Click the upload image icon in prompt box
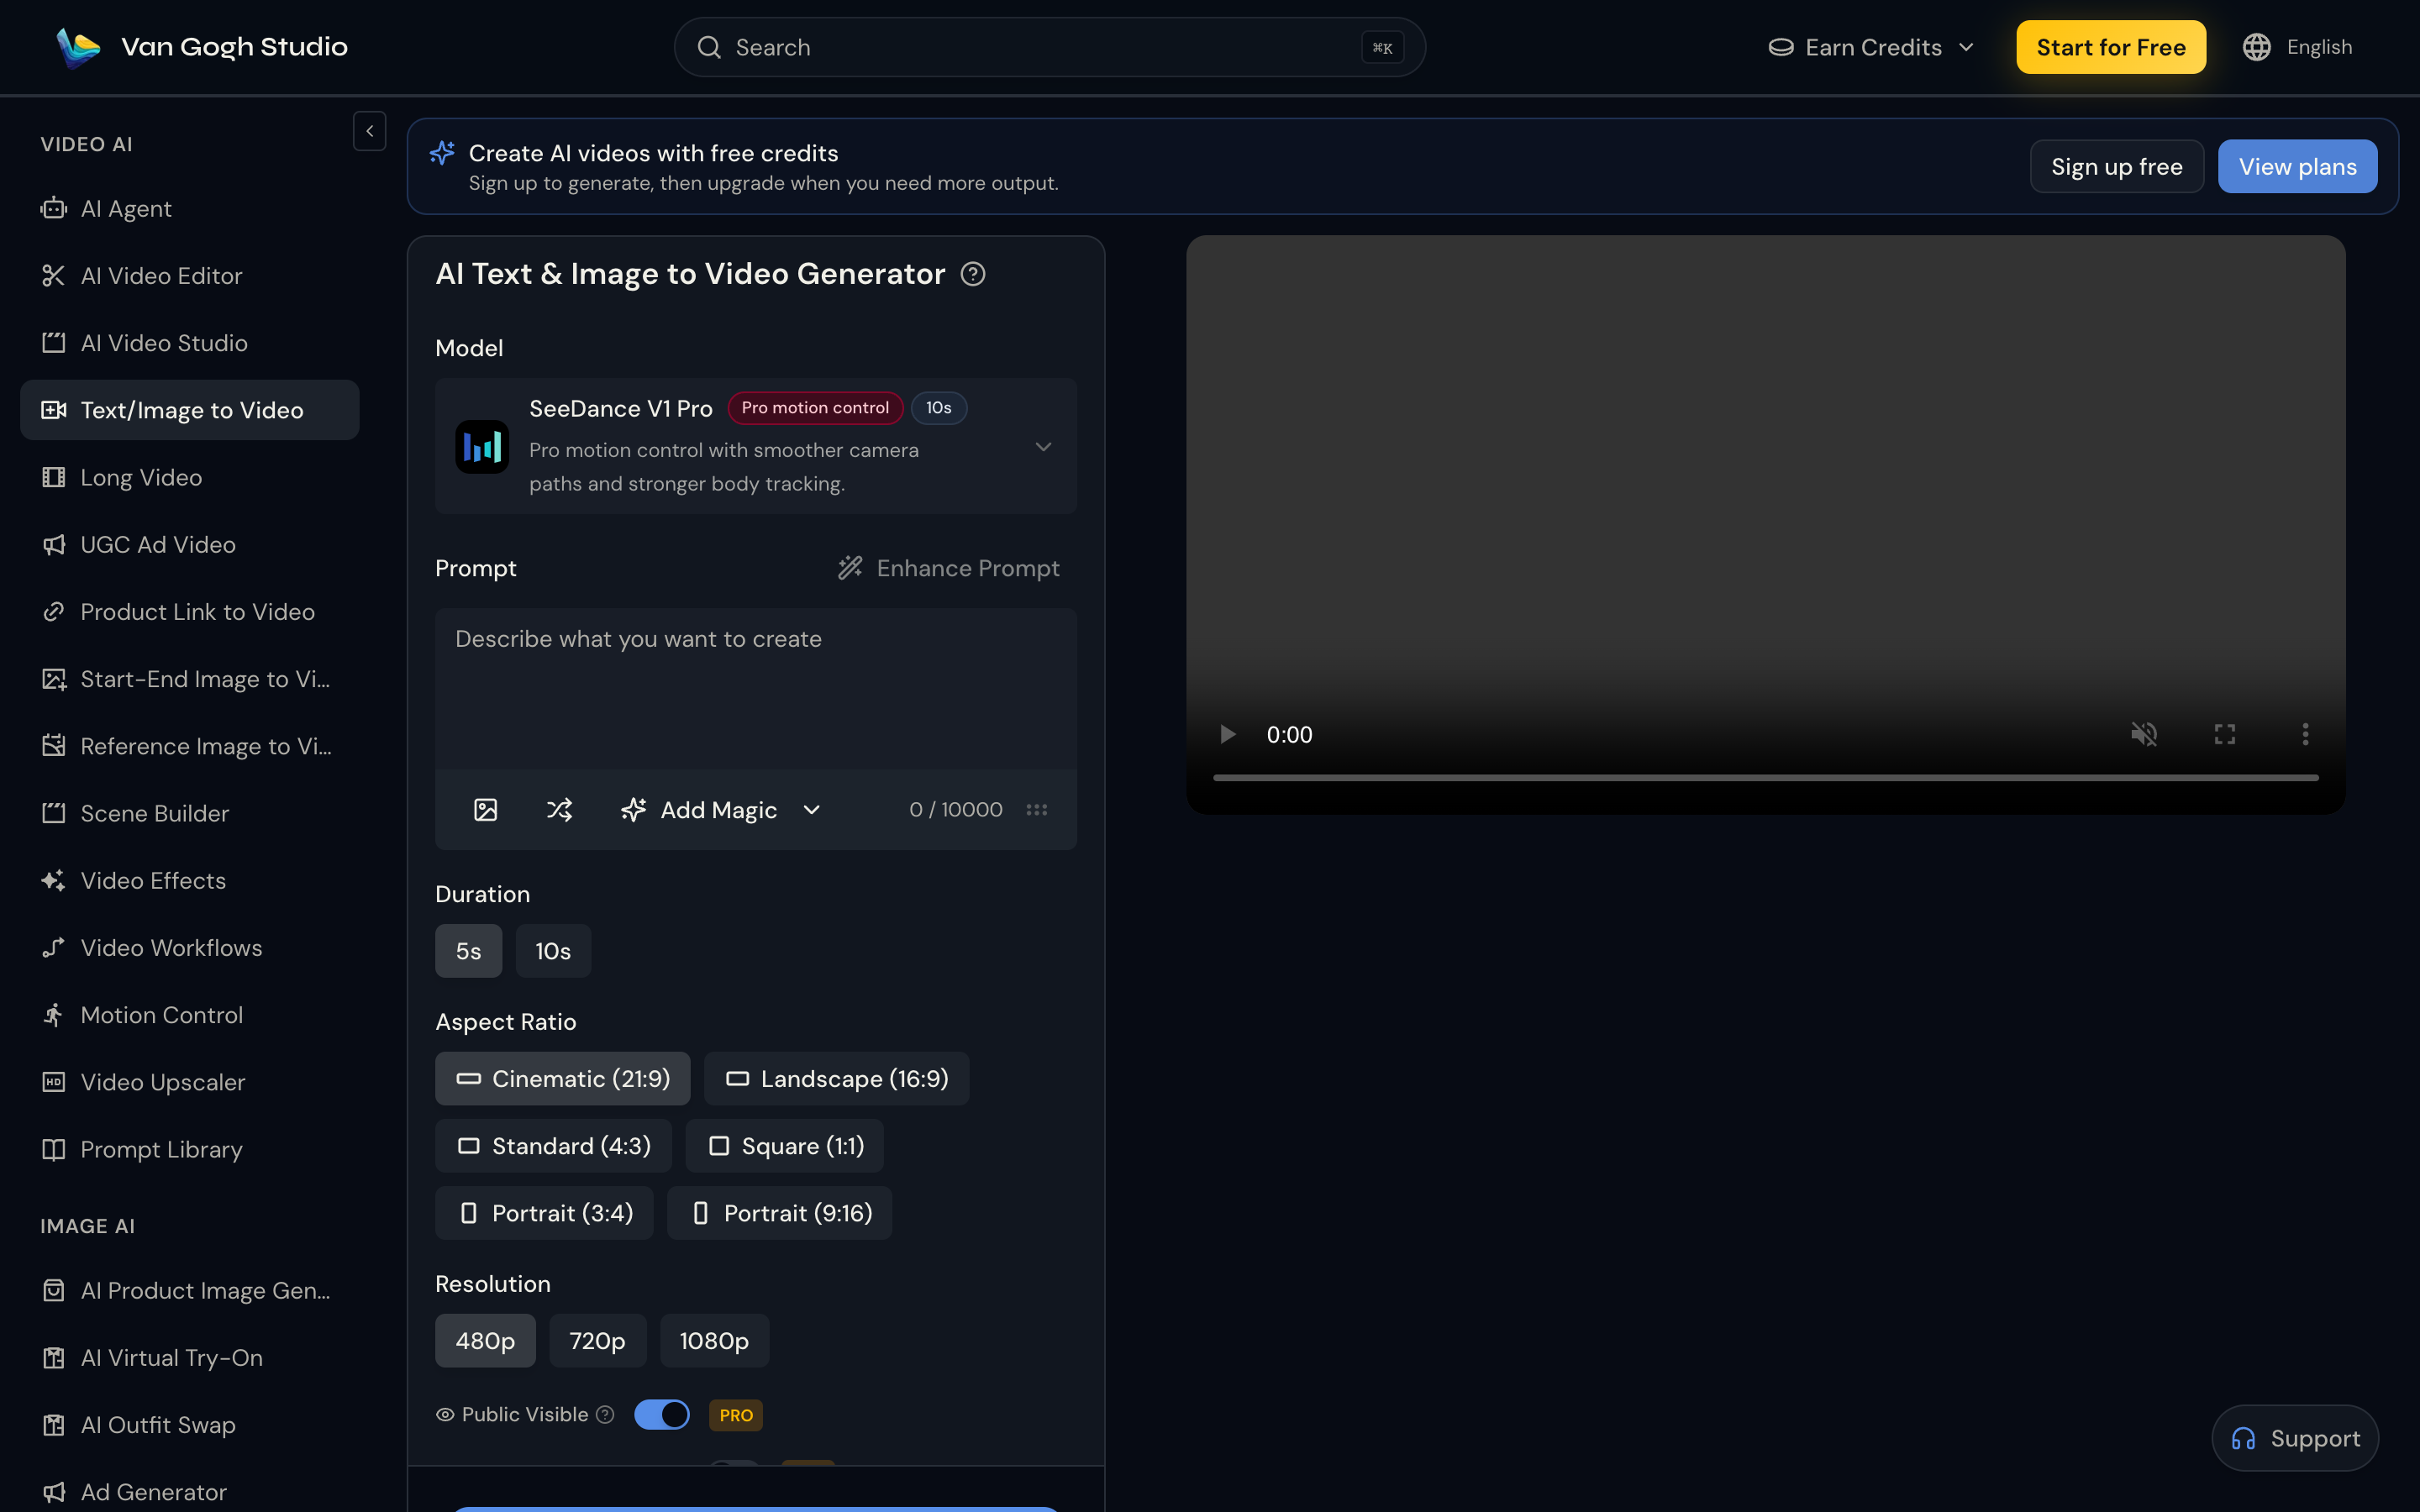 click(x=485, y=810)
